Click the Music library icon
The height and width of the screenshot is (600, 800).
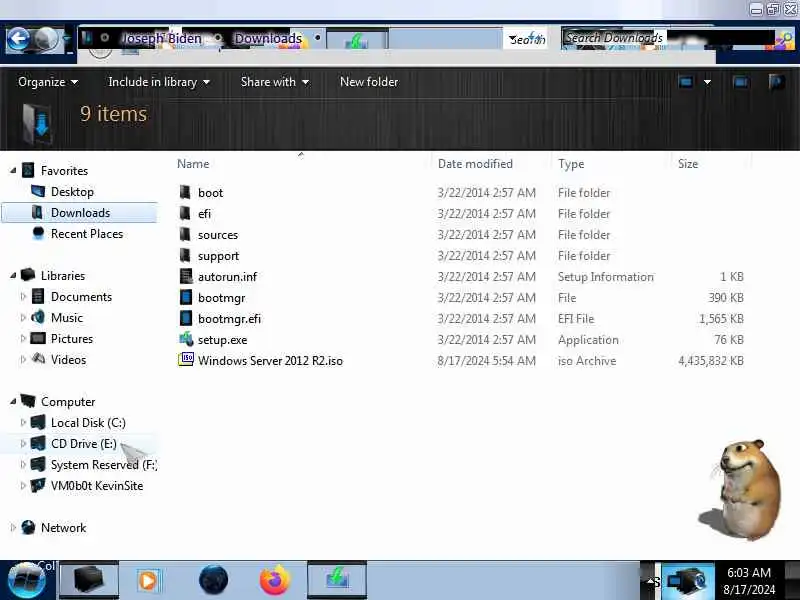(x=38, y=317)
